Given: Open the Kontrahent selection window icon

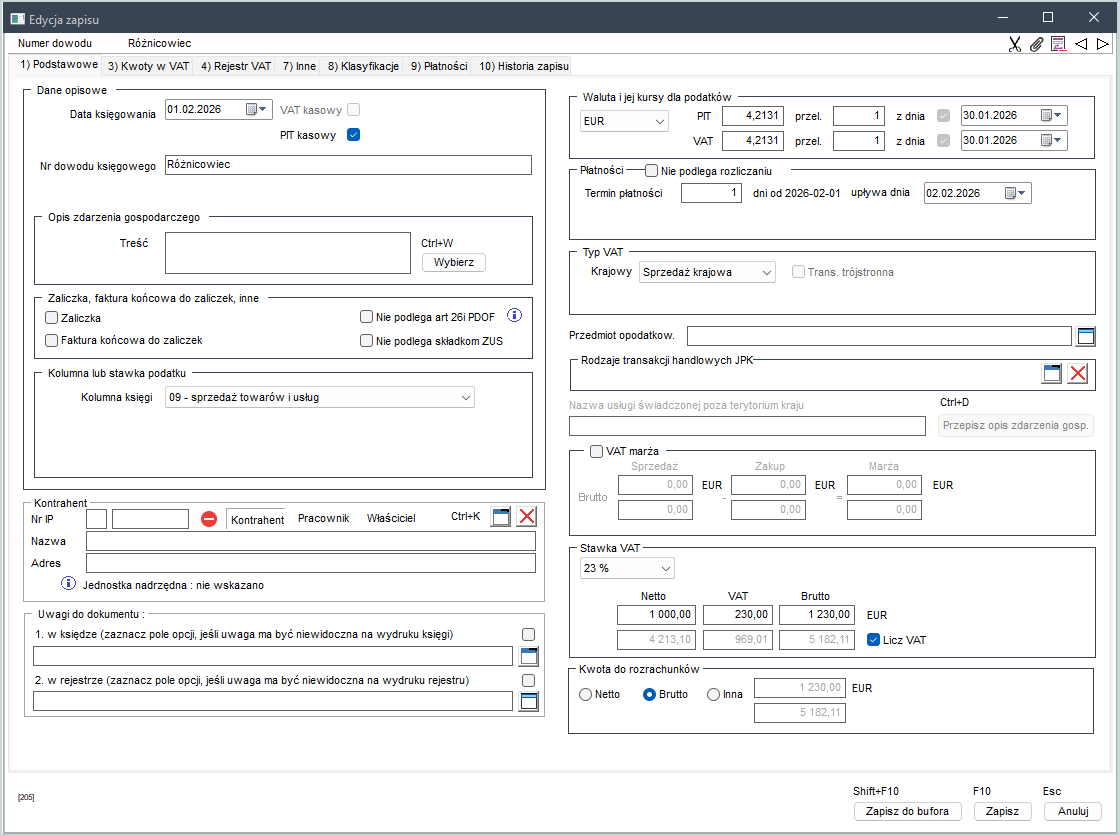Looking at the screenshot, I should click(501, 517).
